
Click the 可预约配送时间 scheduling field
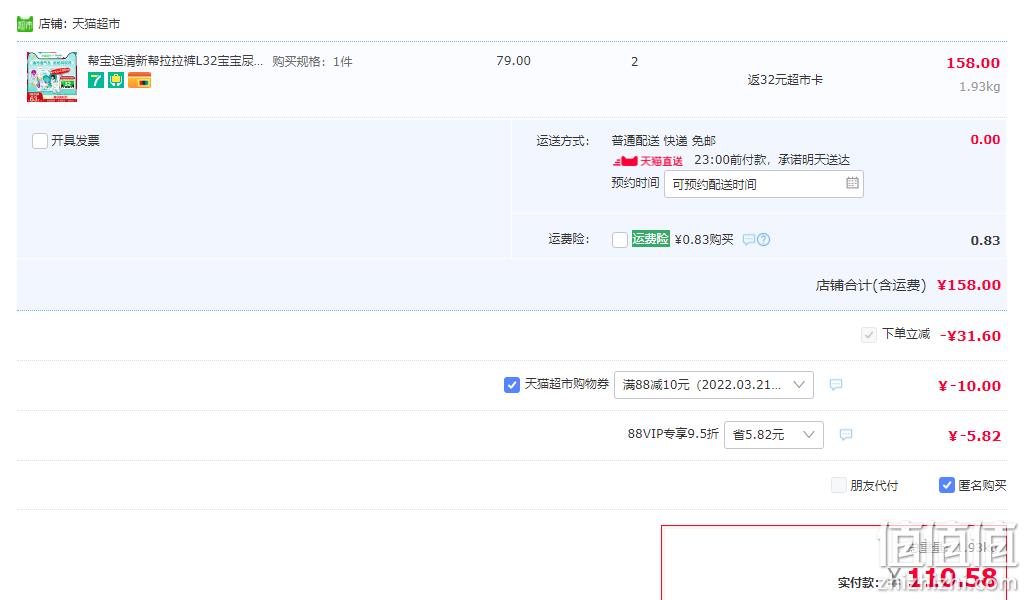764,184
